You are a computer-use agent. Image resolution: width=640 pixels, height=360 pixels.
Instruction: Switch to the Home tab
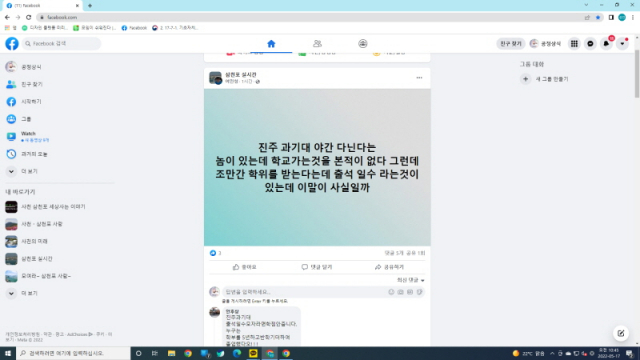271,44
